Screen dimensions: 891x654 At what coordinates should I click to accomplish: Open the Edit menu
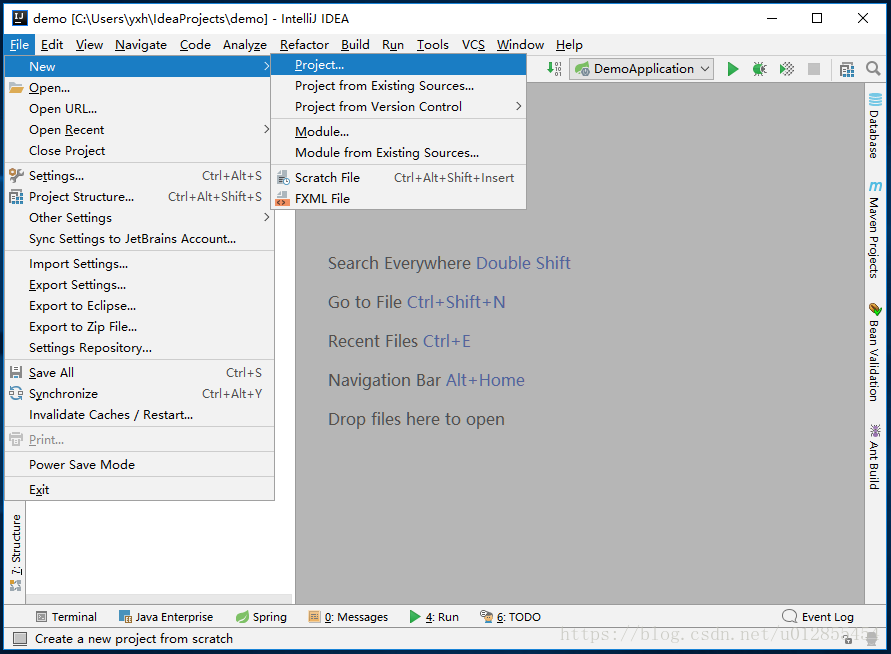click(52, 45)
